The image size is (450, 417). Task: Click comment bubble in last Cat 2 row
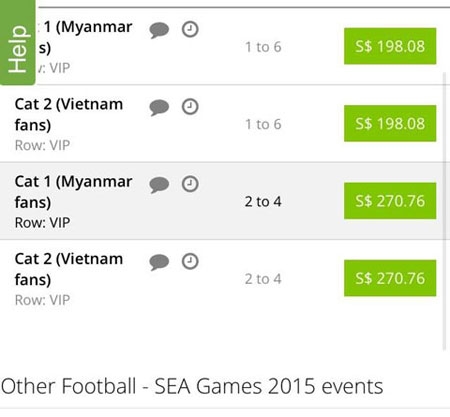pos(159,262)
